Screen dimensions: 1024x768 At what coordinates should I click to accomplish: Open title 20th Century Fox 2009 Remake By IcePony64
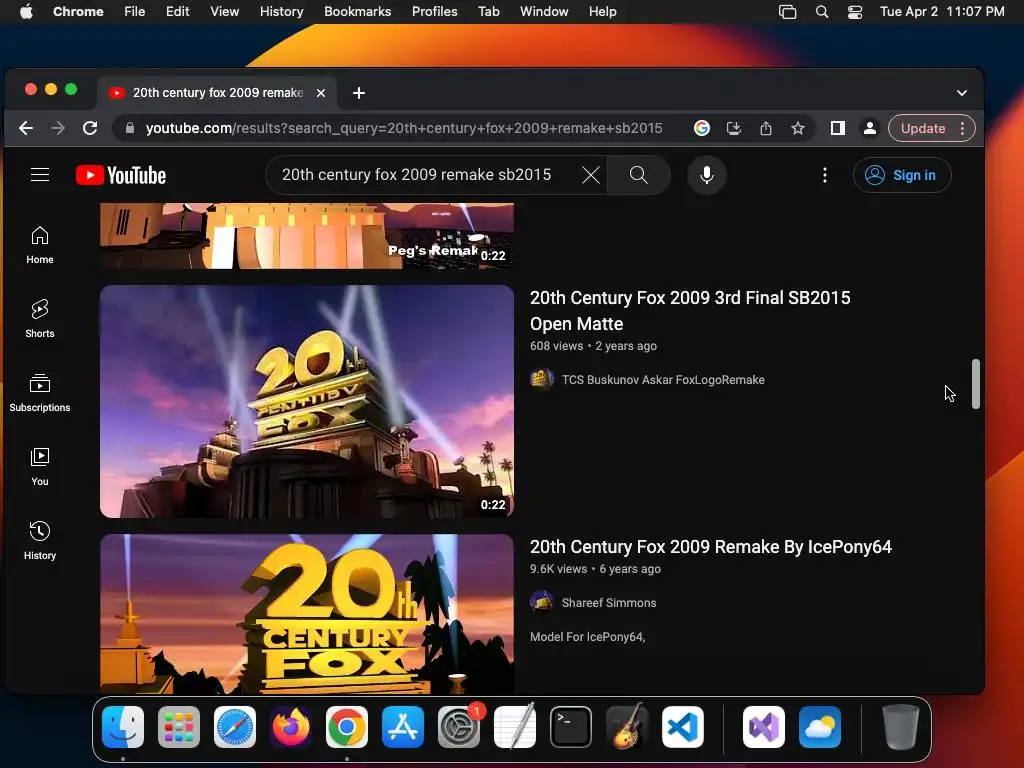pyautogui.click(x=711, y=547)
